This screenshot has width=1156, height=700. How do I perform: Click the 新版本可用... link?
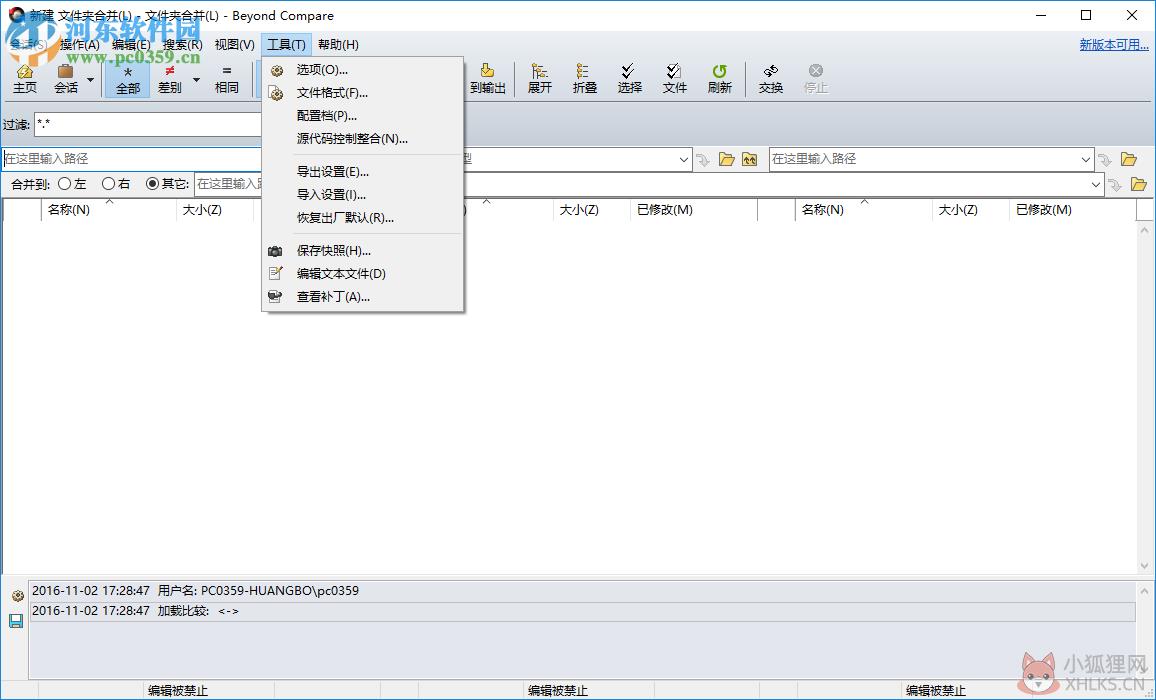click(x=1114, y=45)
